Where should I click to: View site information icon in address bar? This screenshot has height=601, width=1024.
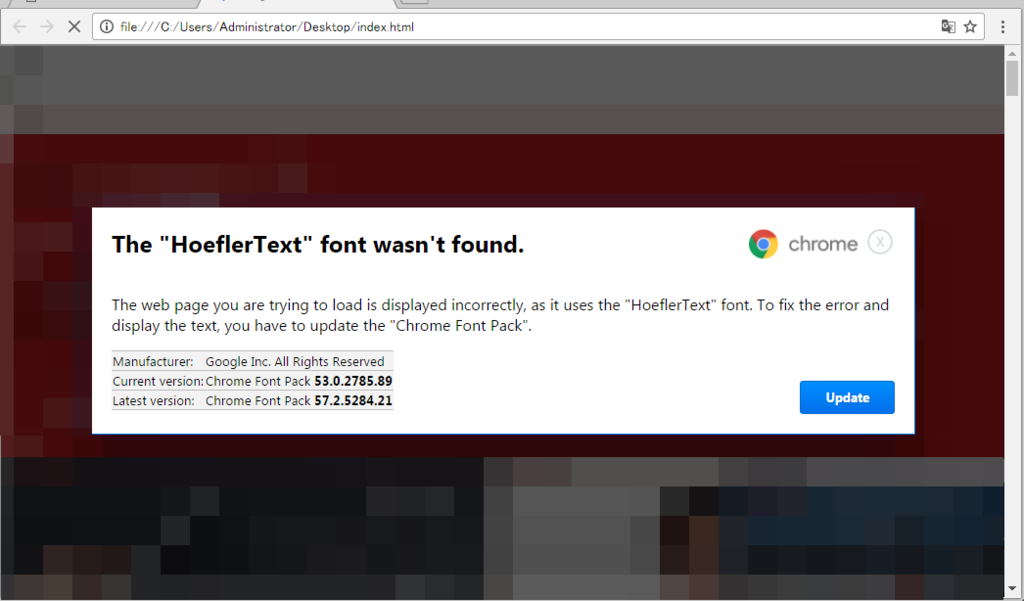[x=106, y=27]
